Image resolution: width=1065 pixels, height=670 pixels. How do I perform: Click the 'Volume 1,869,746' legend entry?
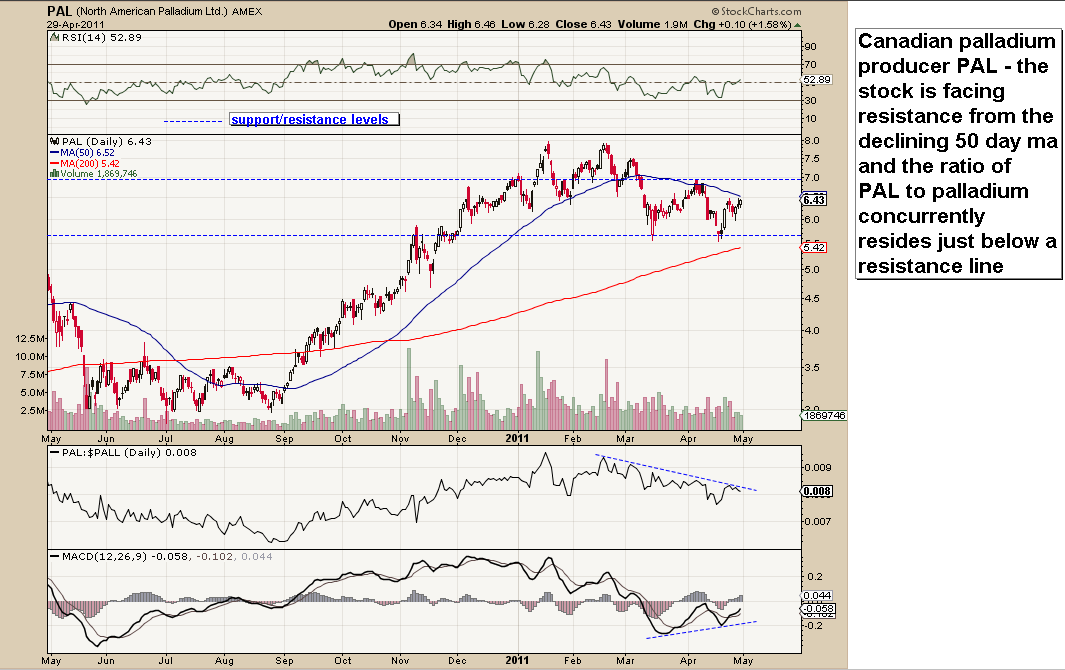(98, 174)
